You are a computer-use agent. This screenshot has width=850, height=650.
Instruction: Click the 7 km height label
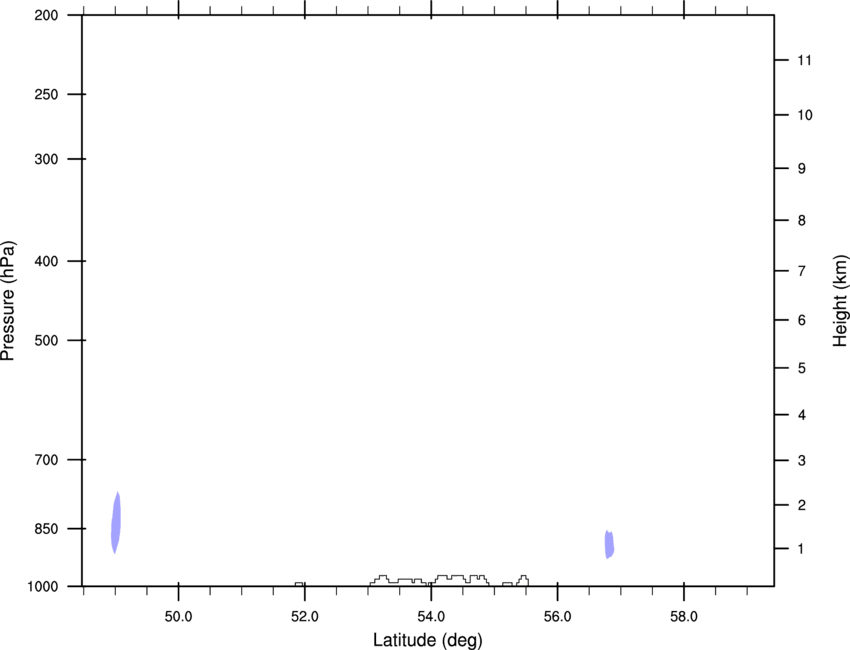[x=802, y=271]
